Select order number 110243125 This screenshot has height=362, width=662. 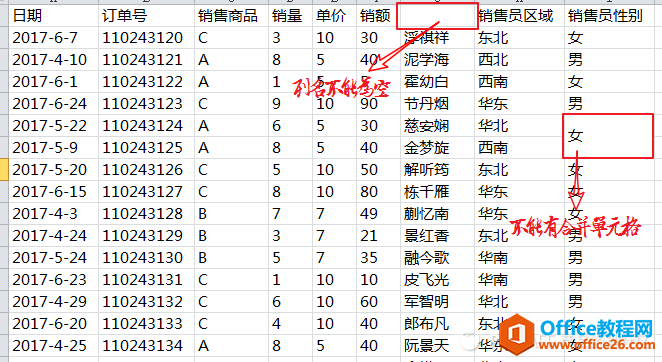click(147, 148)
